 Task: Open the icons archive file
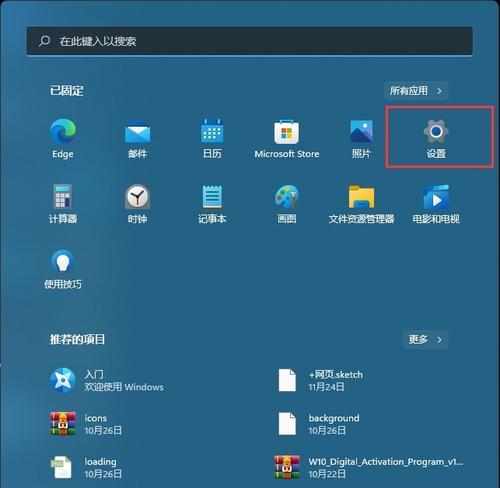[x=86, y=424]
